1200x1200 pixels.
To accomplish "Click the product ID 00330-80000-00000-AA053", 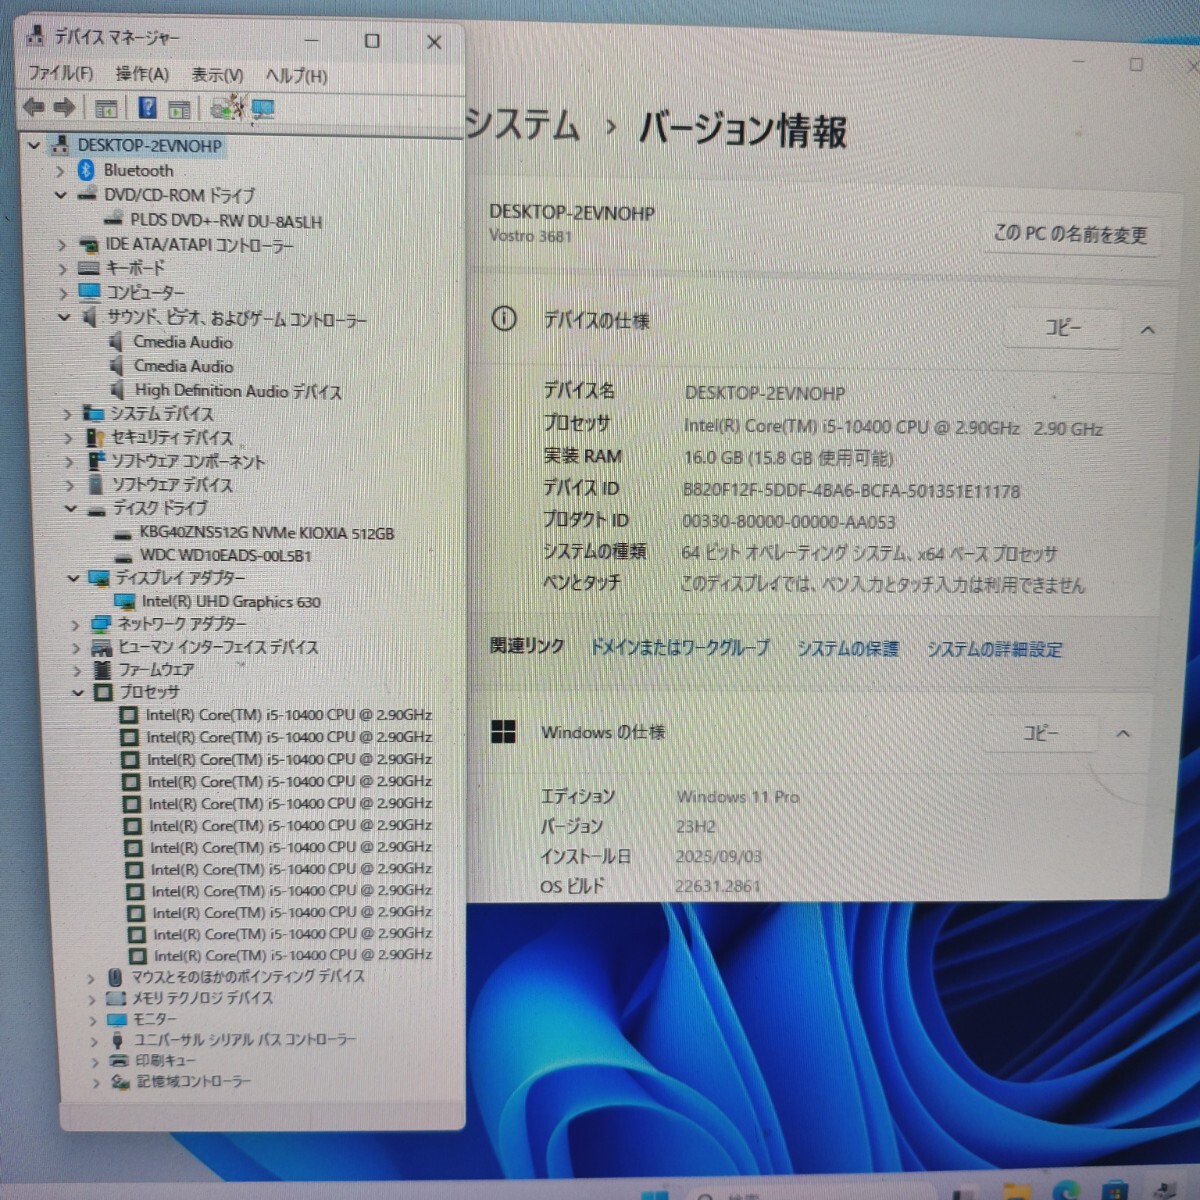I will pos(788,522).
